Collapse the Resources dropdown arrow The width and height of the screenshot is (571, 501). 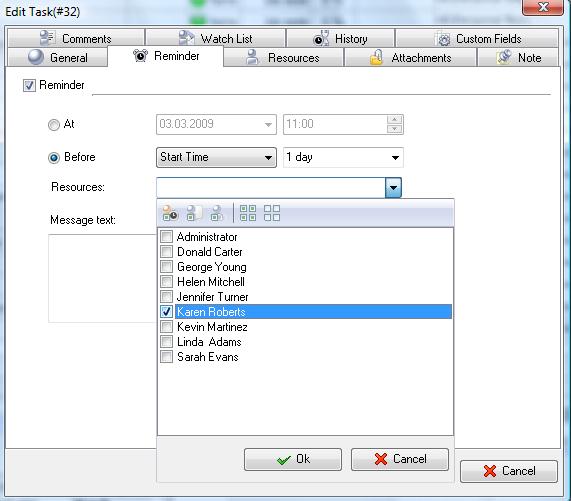tap(393, 188)
